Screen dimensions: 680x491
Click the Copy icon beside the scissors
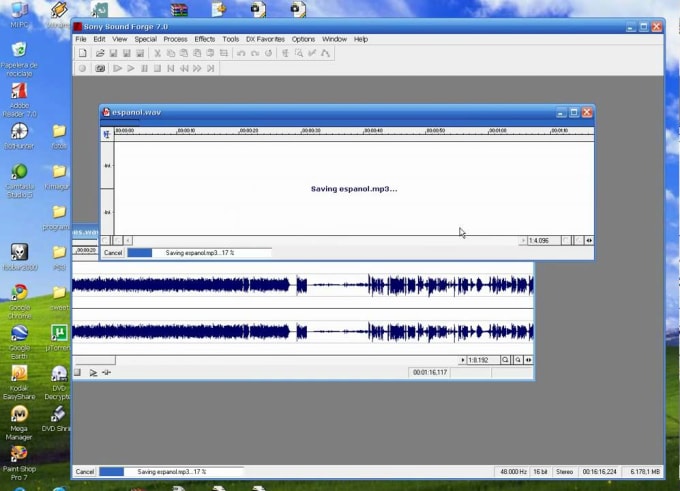pyautogui.click(x=171, y=53)
